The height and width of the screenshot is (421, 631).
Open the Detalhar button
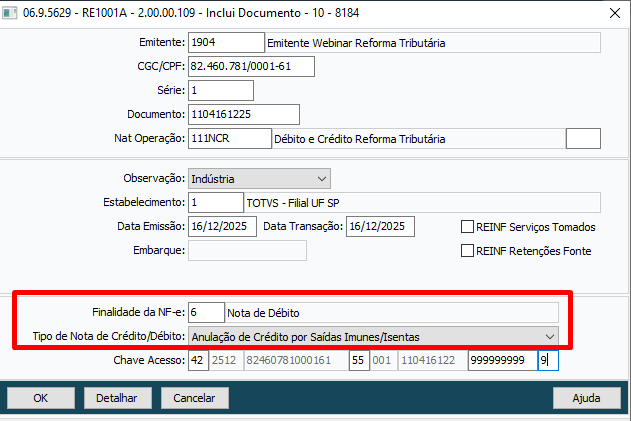118,398
